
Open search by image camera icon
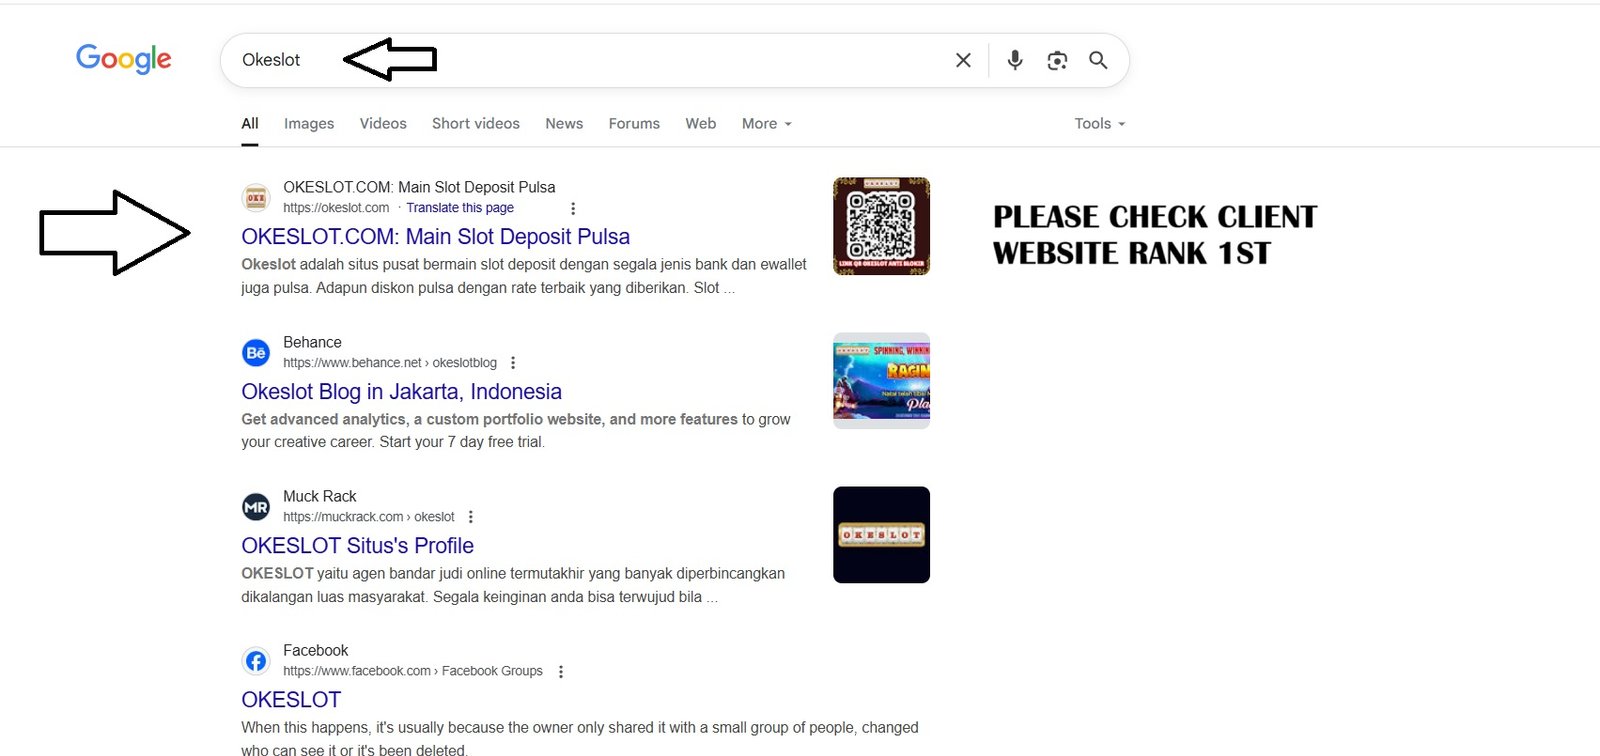(x=1057, y=60)
